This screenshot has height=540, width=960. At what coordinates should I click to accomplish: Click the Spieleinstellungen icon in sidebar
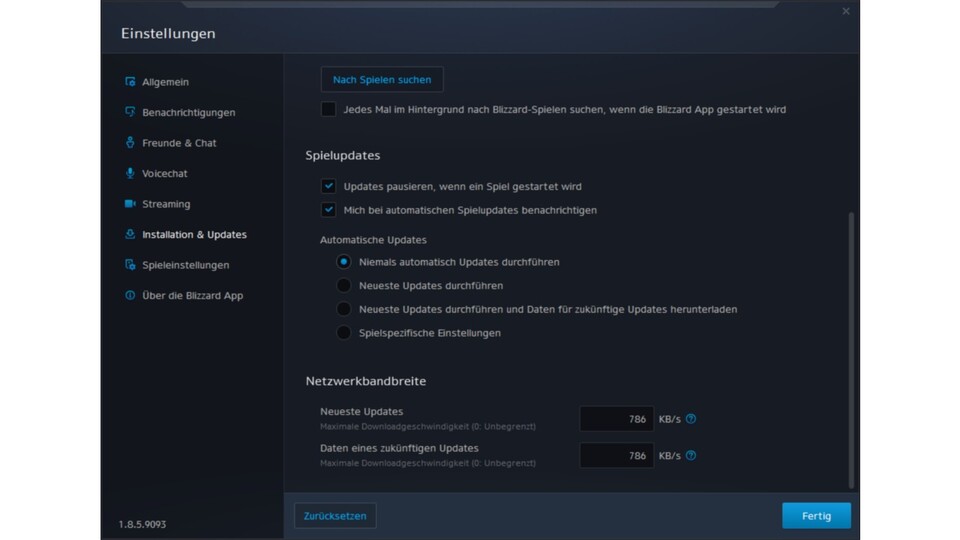(x=130, y=265)
